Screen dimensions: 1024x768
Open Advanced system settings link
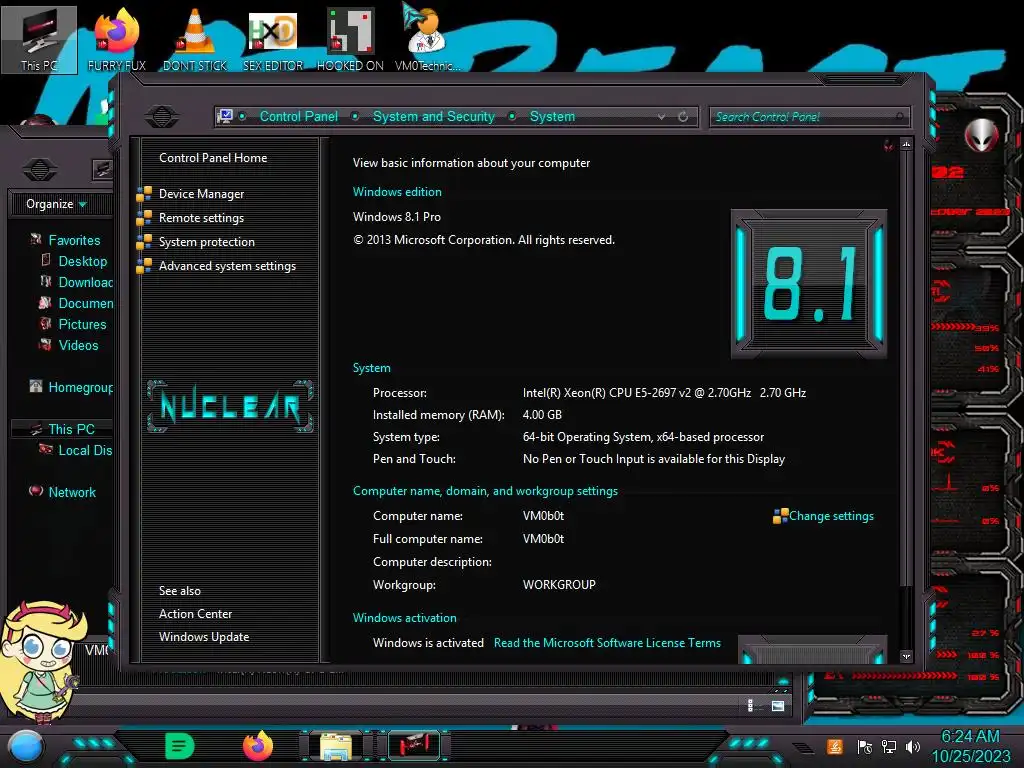227,266
